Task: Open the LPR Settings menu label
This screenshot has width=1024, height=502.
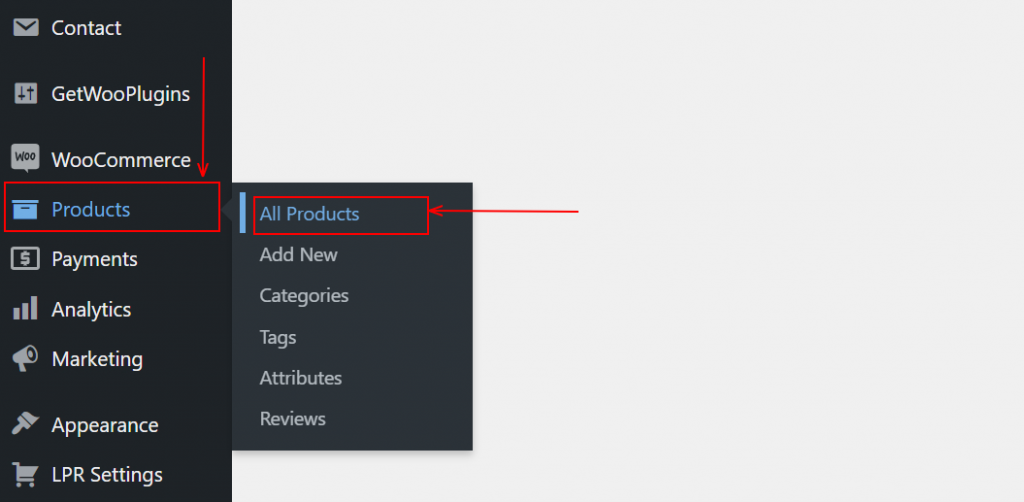Action: [107, 475]
